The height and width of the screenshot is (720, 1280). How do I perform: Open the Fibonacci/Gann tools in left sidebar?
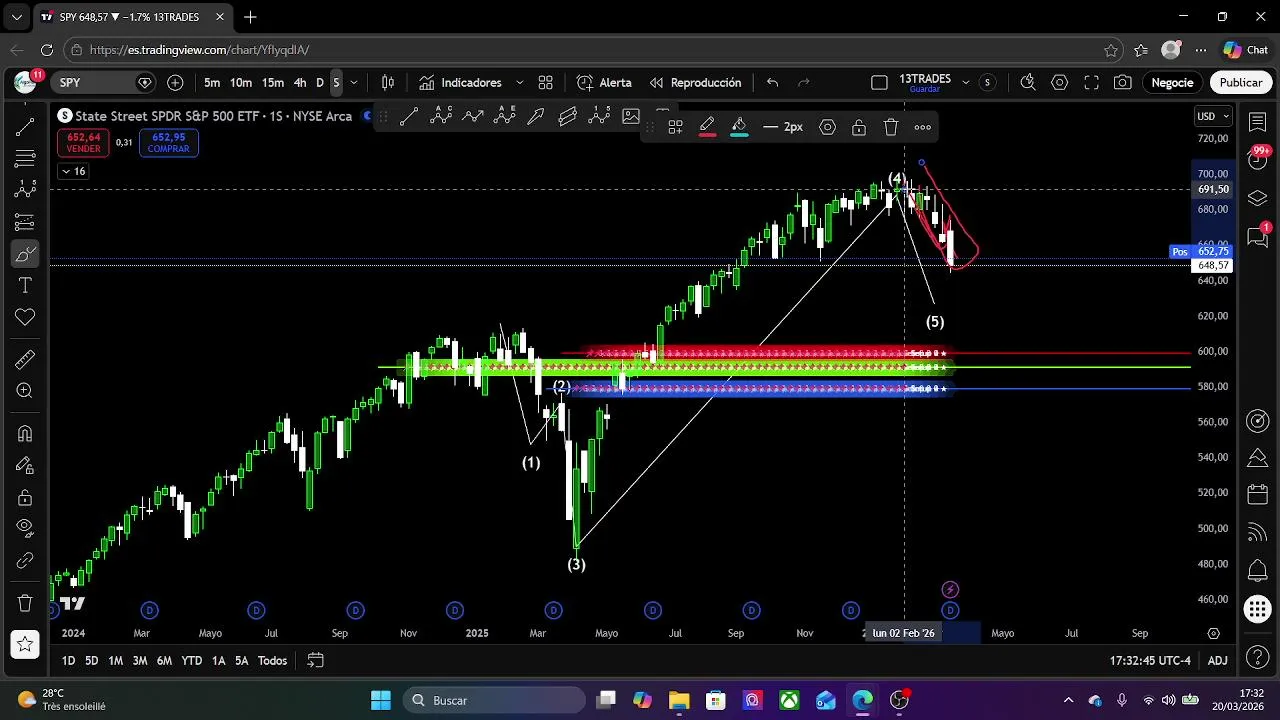coord(25,158)
